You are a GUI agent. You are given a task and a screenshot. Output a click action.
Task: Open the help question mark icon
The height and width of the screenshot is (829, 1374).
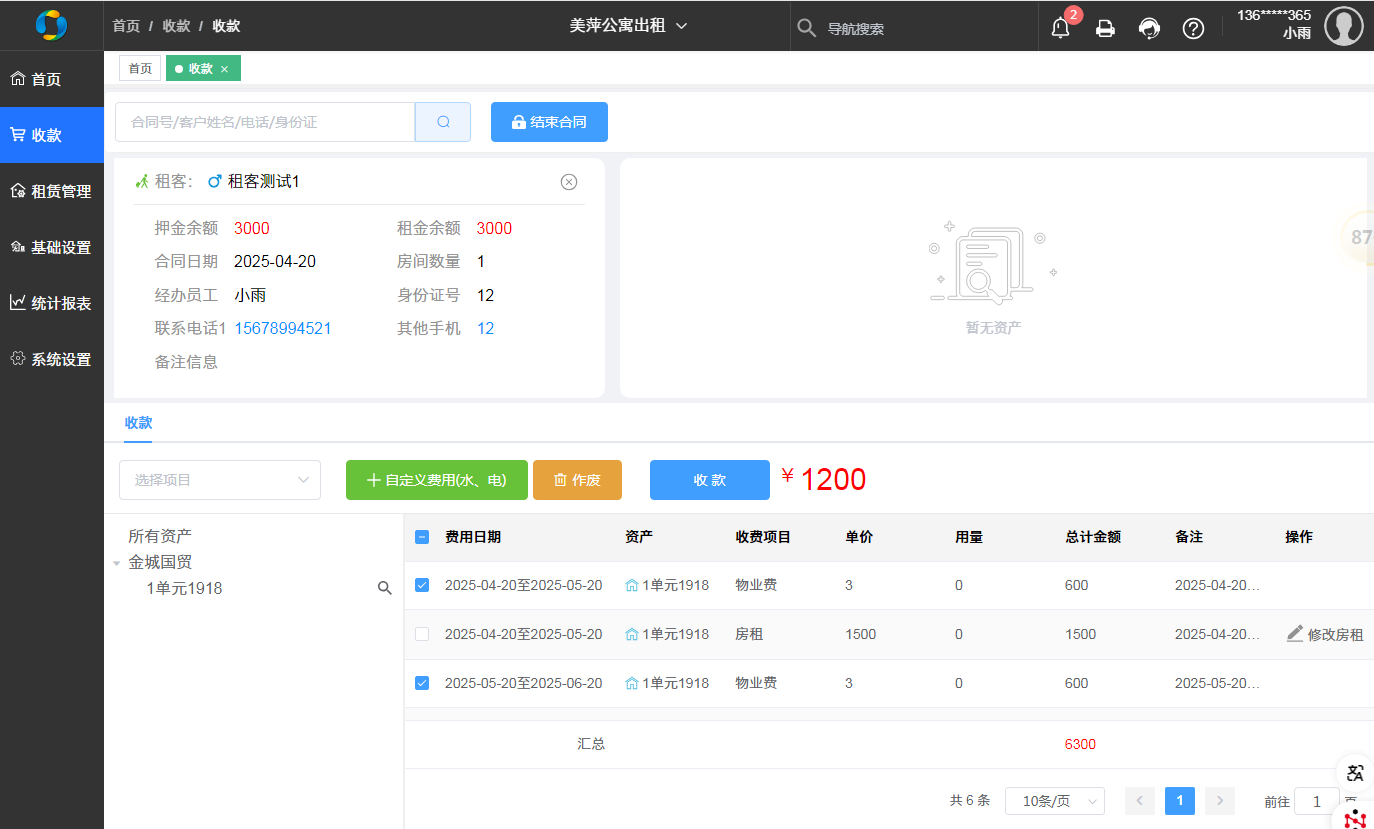(x=1193, y=28)
